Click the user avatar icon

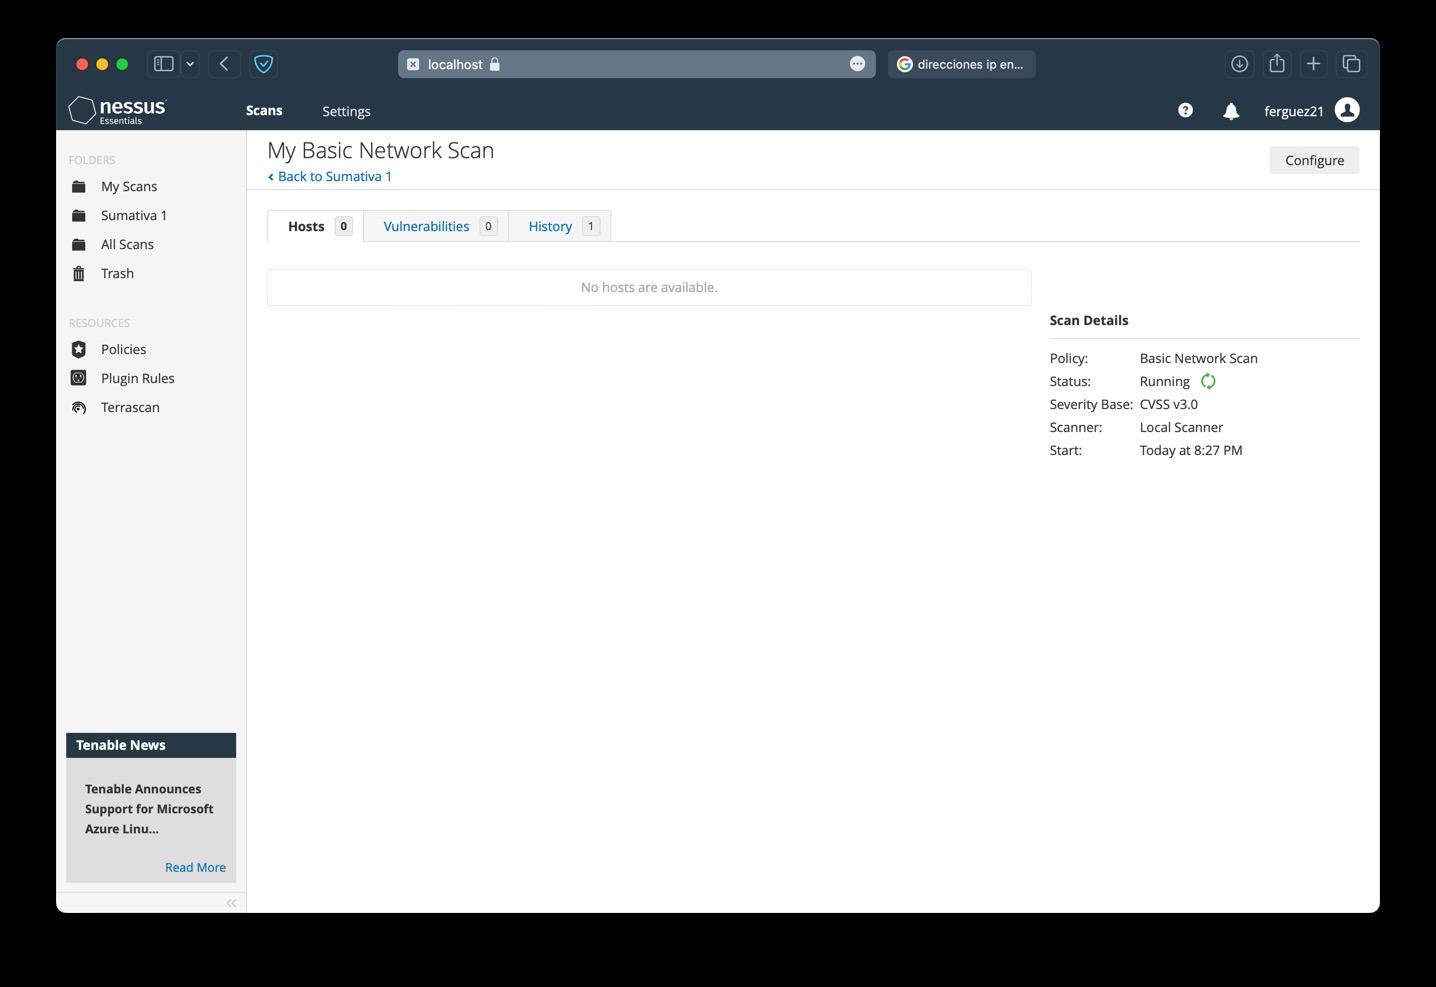point(1347,110)
